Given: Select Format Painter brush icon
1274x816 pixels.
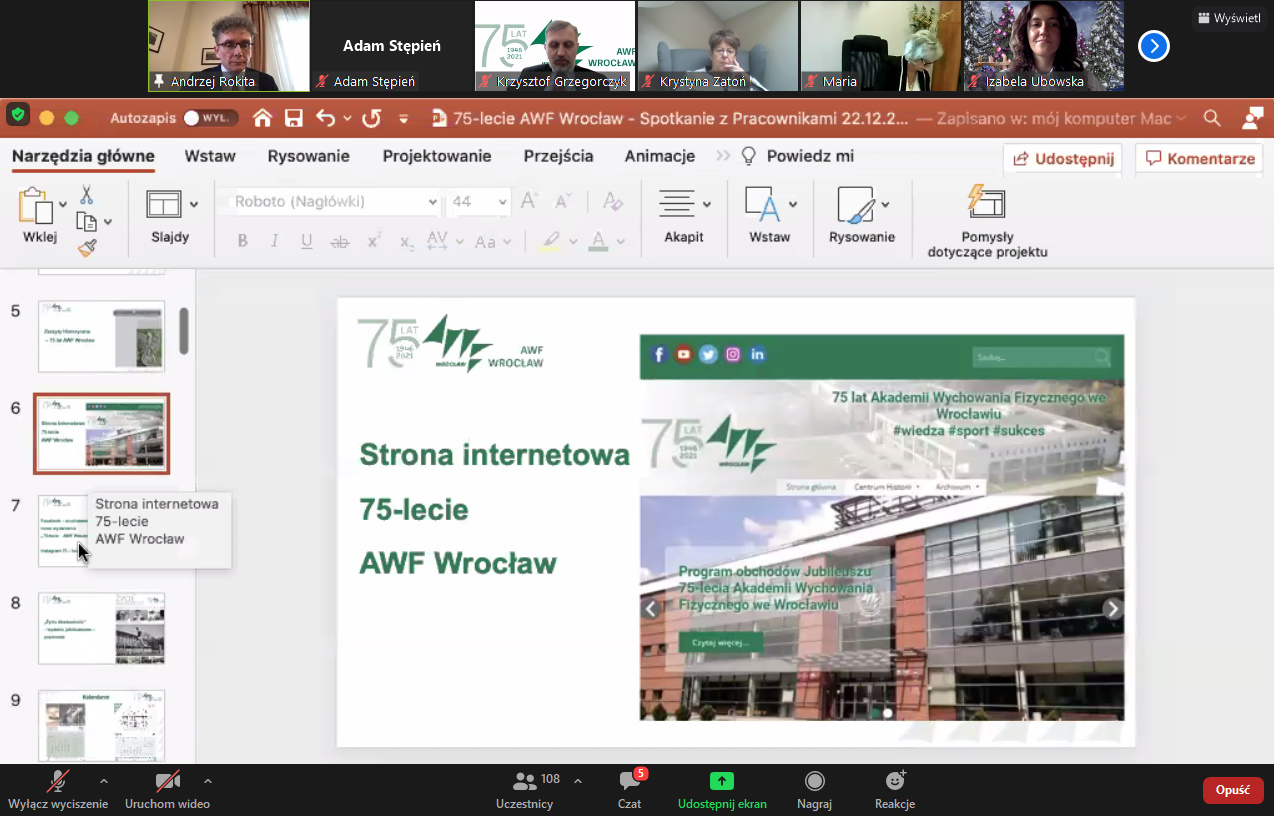Looking at the screenshot, I should pyautogui.click(x=87, y=247).
